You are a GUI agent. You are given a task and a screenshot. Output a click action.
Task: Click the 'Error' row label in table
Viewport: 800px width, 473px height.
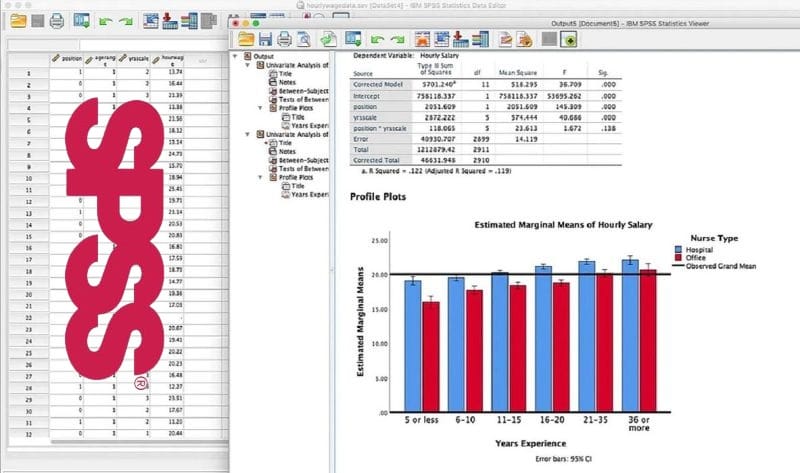coord(360,139)
